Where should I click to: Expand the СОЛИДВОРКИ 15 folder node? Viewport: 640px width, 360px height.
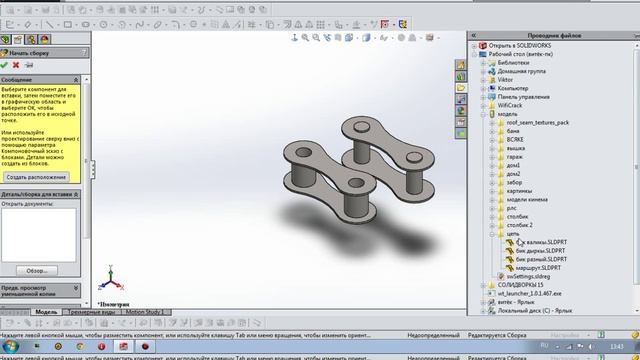coord(483,285)
